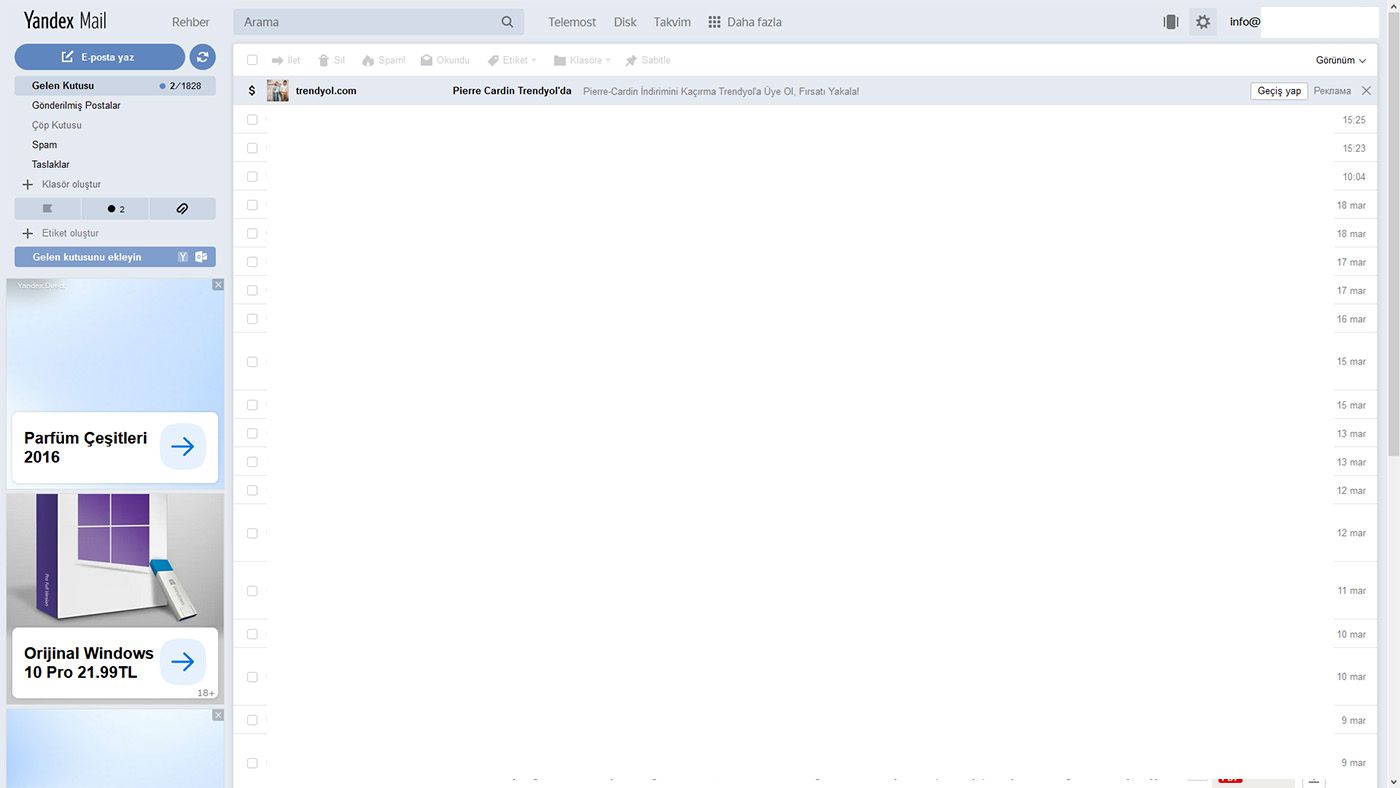Close the bottom sidebar advertisement

(x=218, y=715)
